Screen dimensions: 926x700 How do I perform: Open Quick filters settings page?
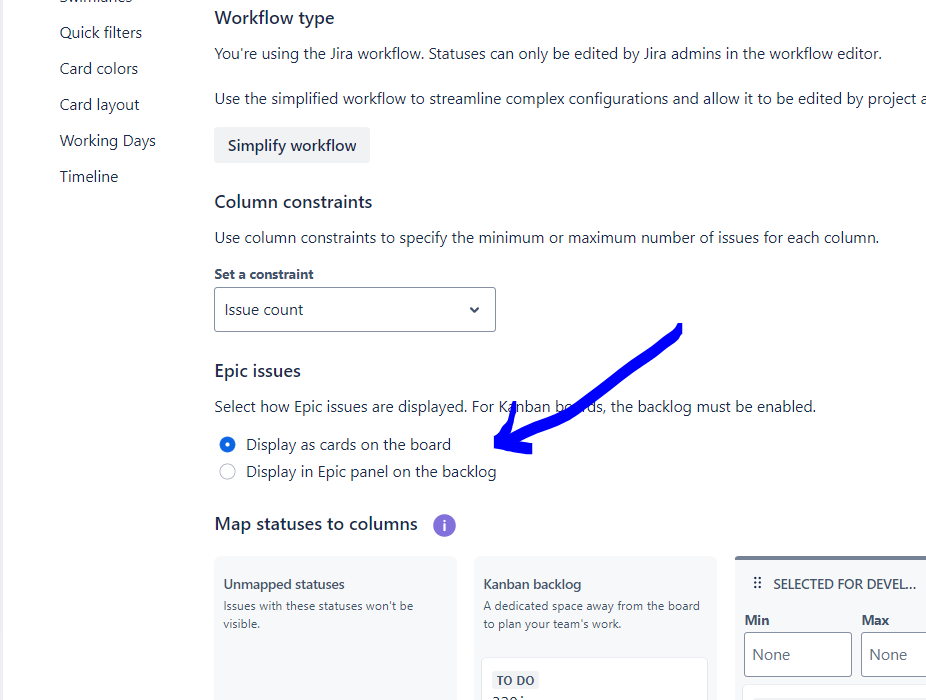[101, 32]
